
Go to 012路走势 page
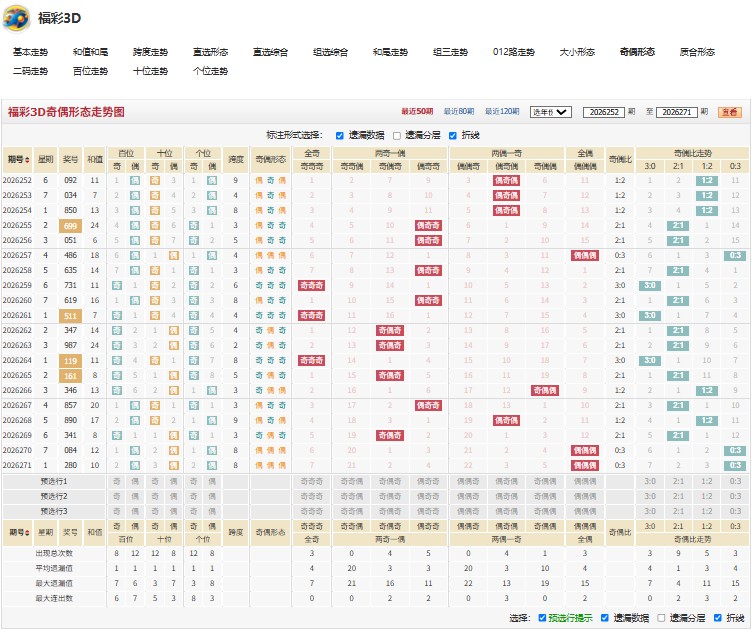[x=514, y=52]
